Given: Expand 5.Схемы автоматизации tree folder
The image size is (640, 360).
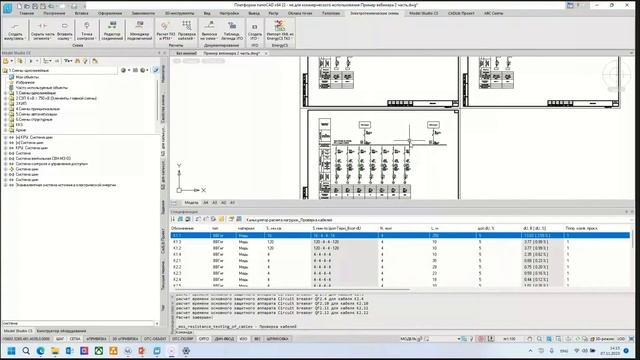Looking at the screenshot, I should [5, 114].
